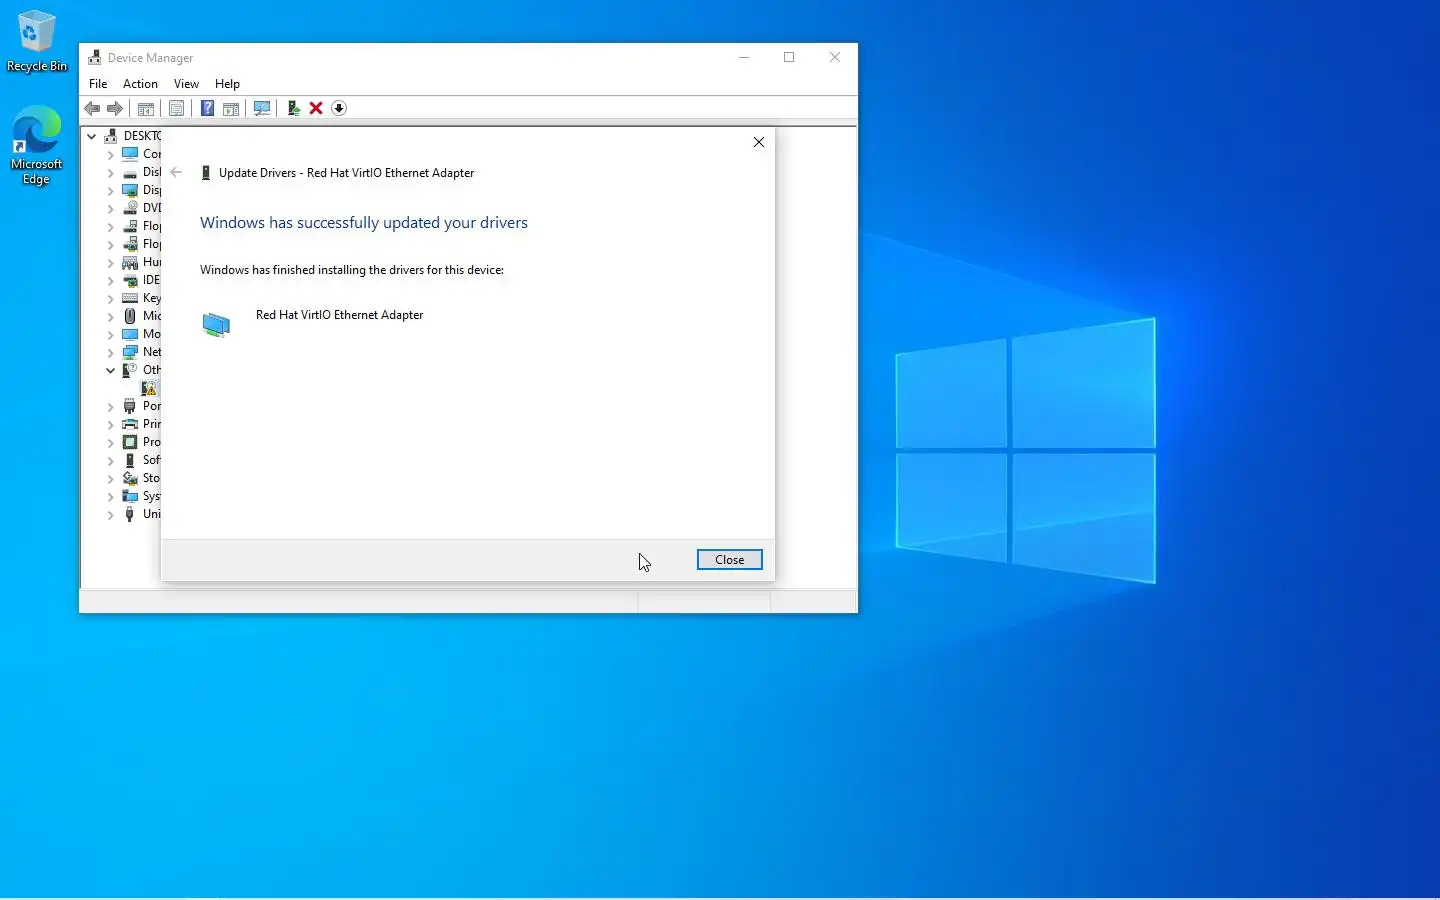Maximize the Device Manager window
The width and height of the screenshot is (1440, 900).
click(x=789, y=57)
